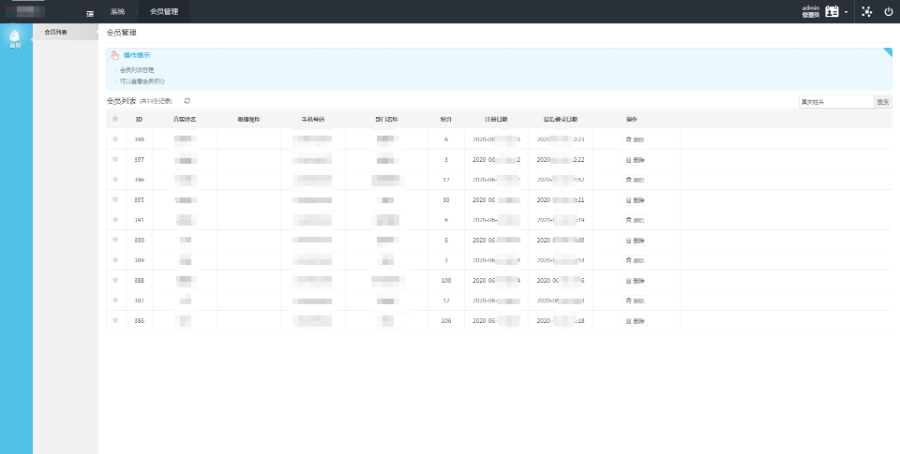Click the star icon in the table header
Screen dimensions: 900x454
tap(115, 119)
